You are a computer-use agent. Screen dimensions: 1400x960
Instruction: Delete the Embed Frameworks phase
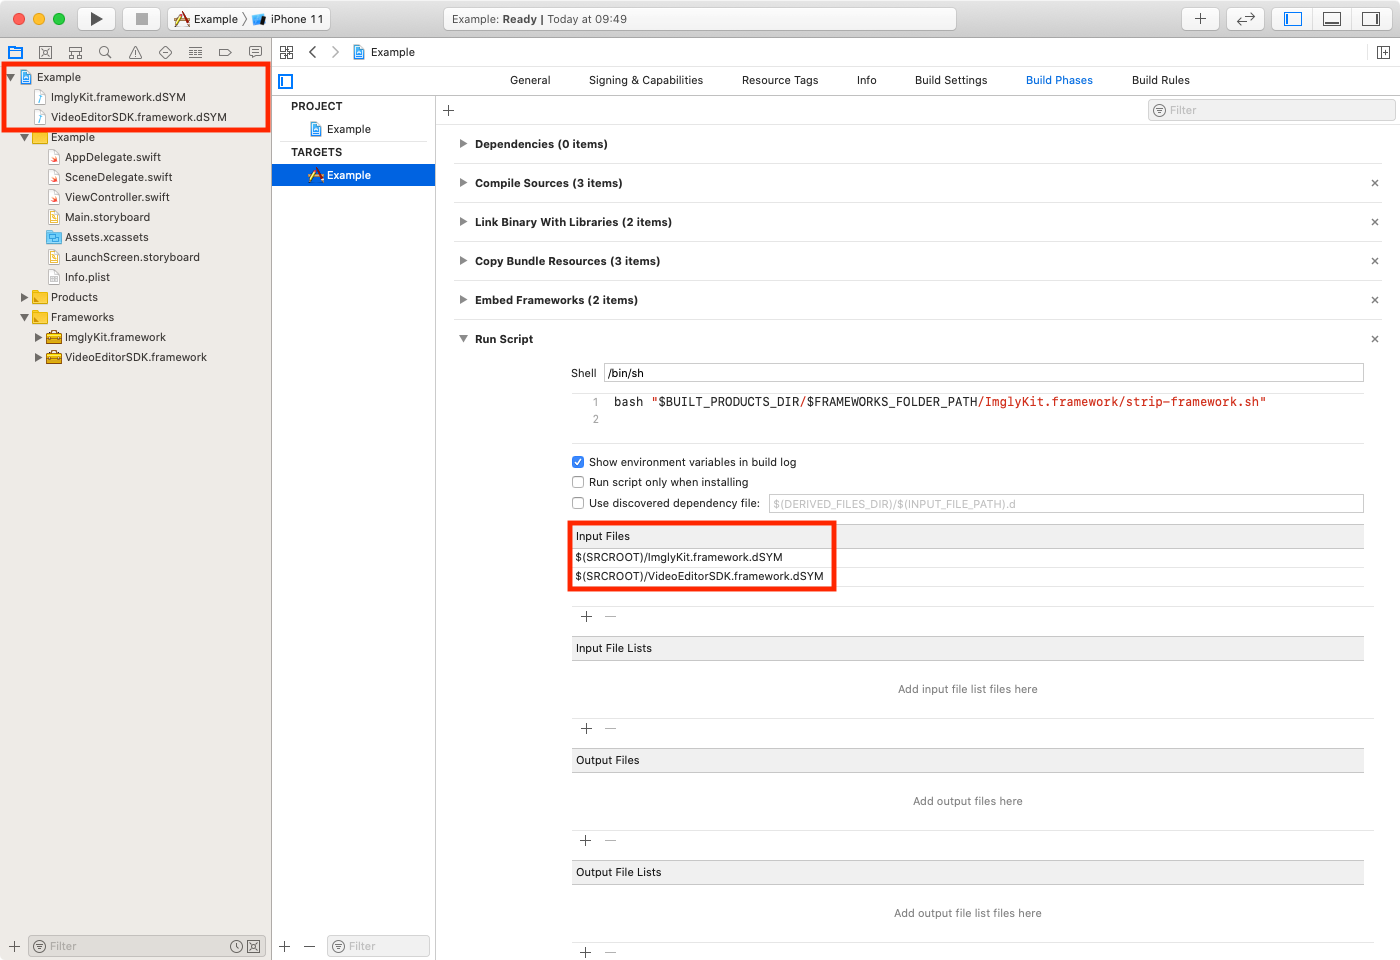pyautogui.click(x=1375, y=300)
